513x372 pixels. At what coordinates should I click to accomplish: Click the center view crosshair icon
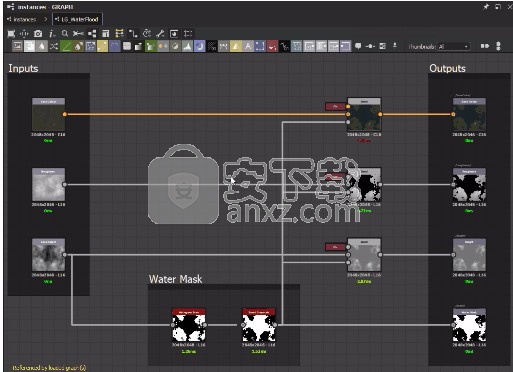[24, 34]
